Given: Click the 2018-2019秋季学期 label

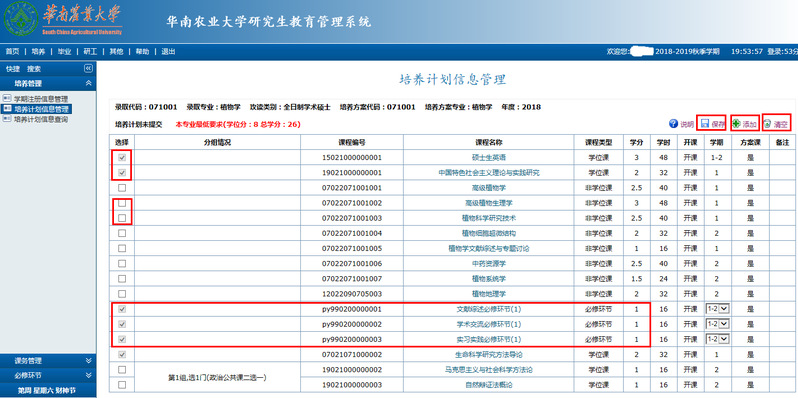Looking at the screenshot, I should point(687,51).
